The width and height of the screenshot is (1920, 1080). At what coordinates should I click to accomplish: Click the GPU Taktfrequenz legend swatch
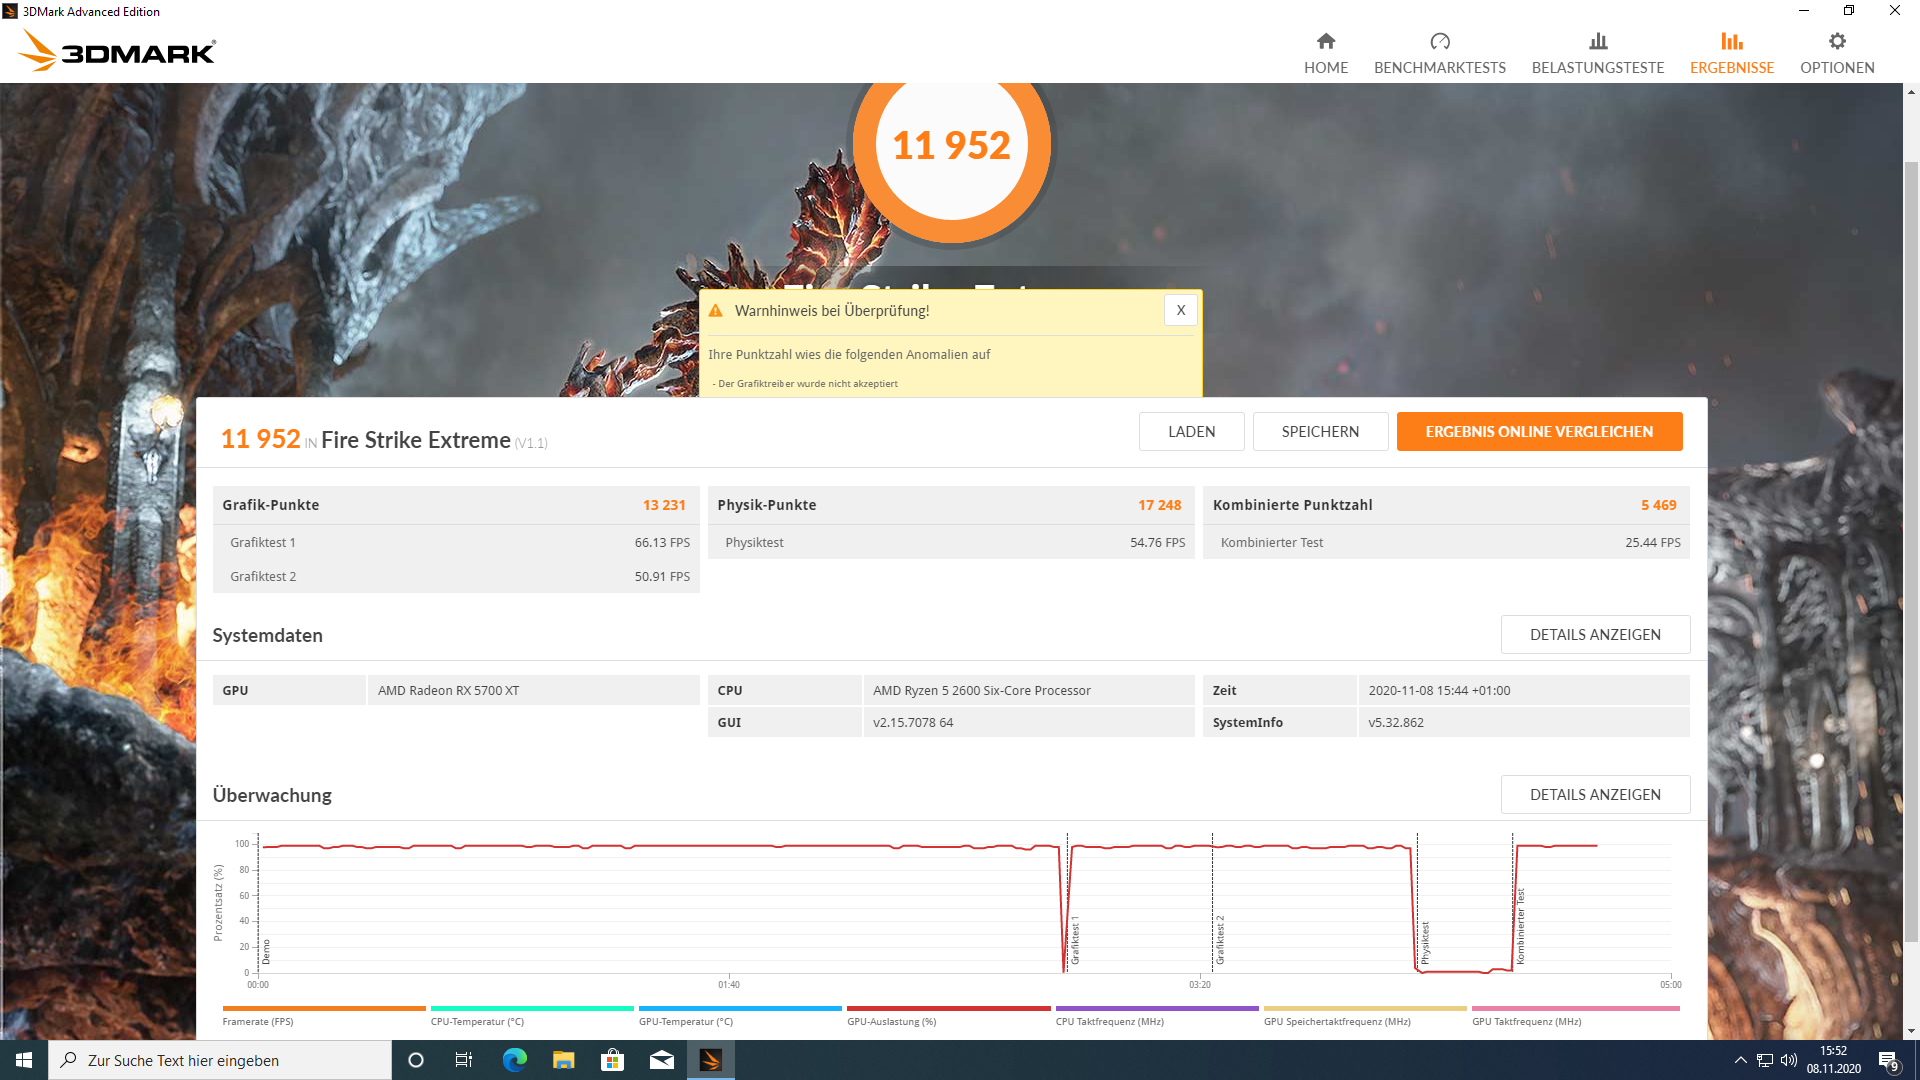coord(1574,1008)
